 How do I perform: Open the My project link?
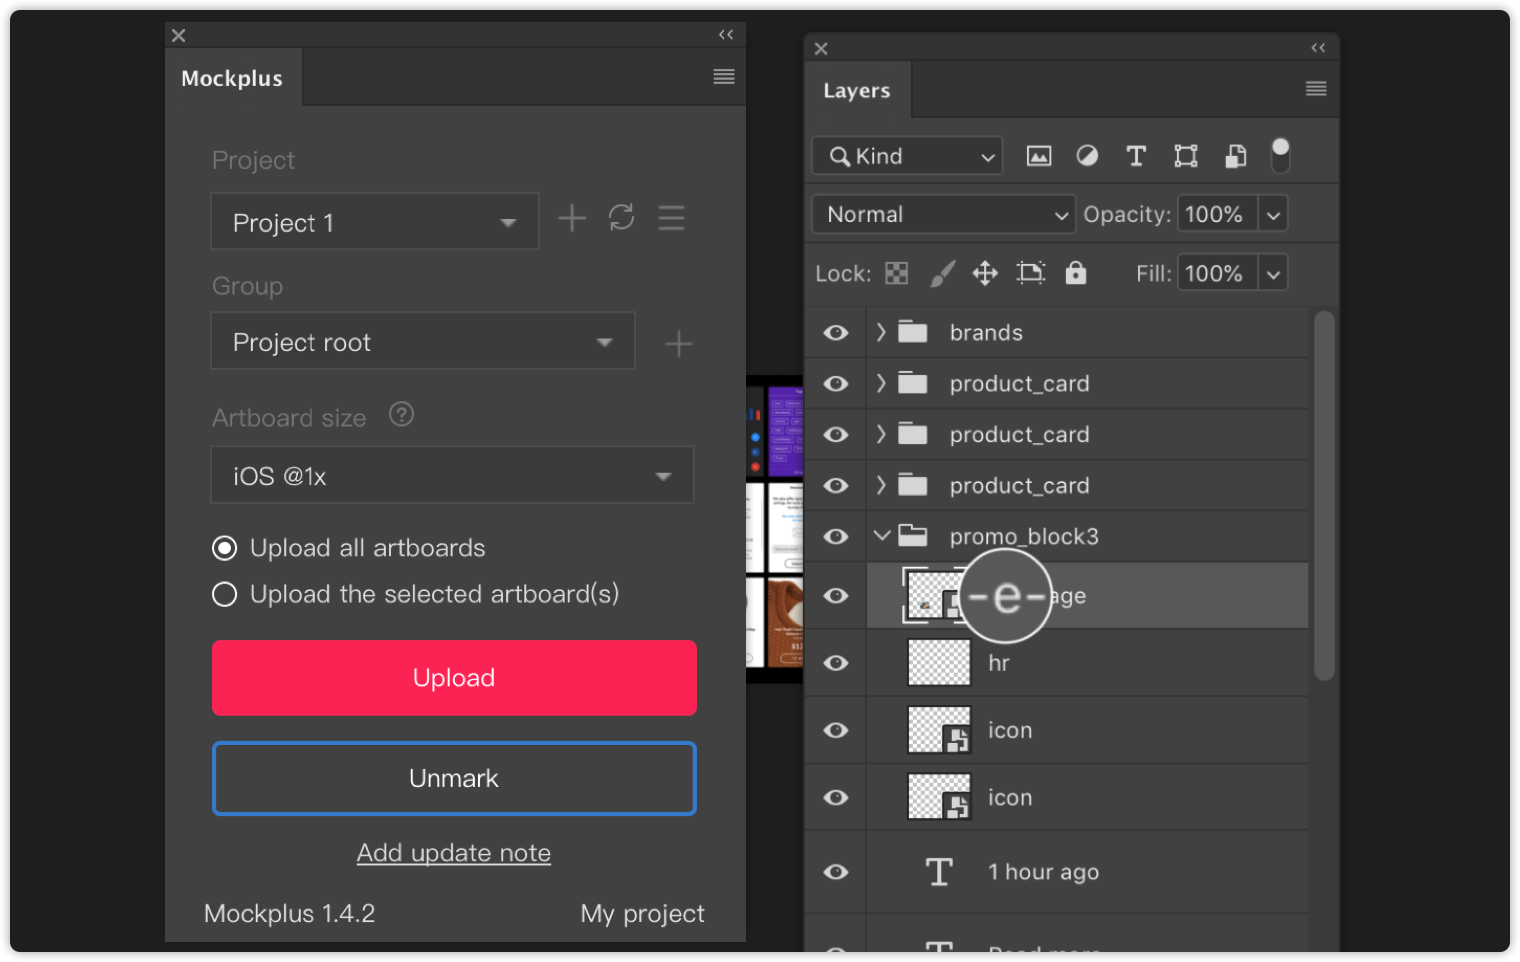pyautogui.click(x=642, y=913)
